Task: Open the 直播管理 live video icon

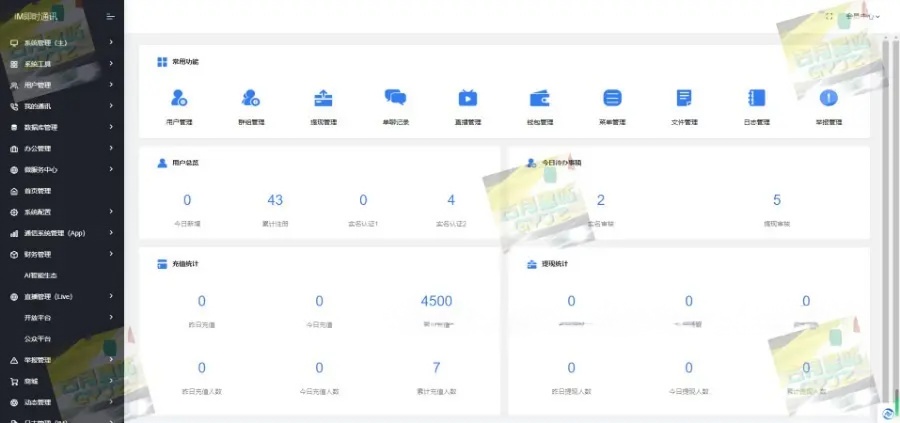Action: [468, 98]
